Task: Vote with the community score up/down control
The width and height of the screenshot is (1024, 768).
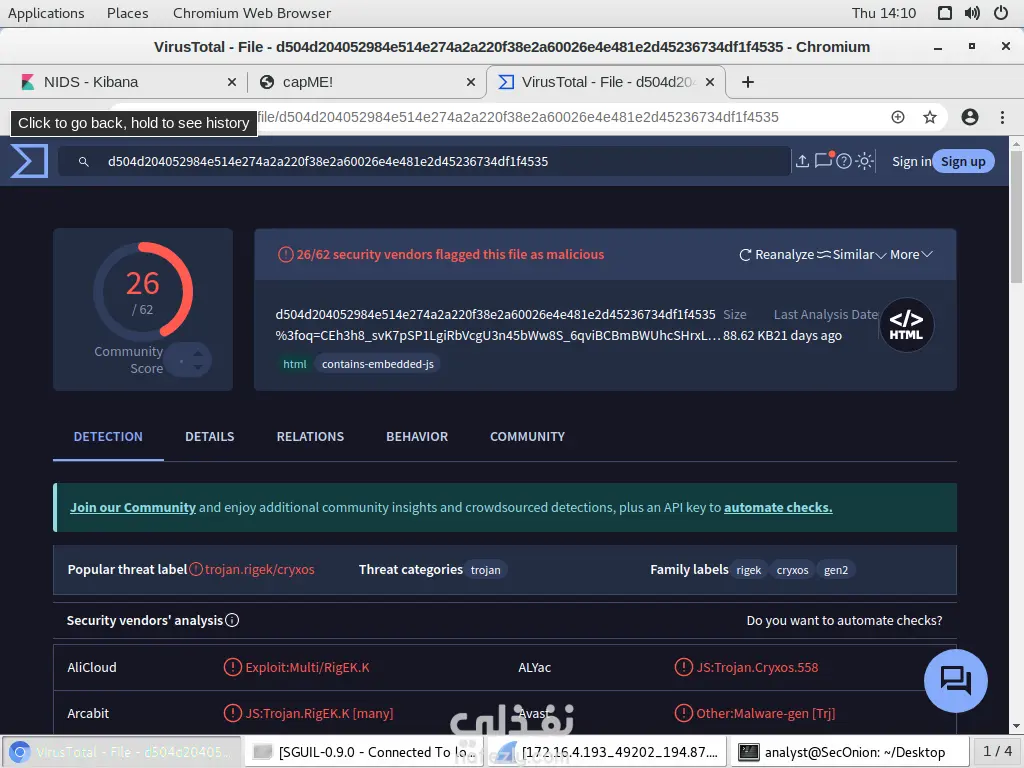Action: point(187,360)
